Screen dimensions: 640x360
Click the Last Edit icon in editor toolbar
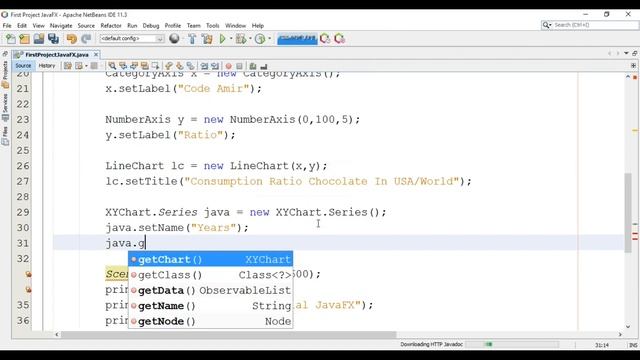[68, 66]
